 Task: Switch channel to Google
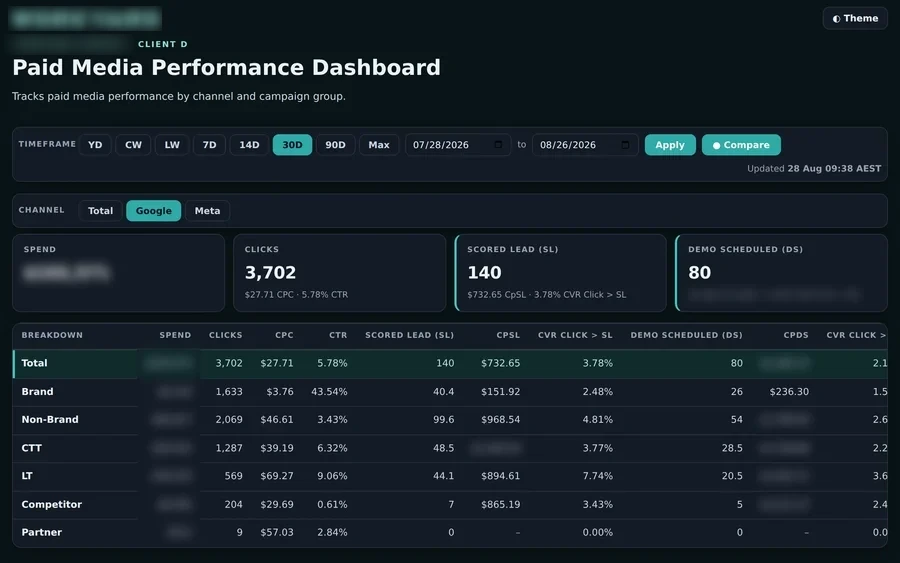point(153,211)
